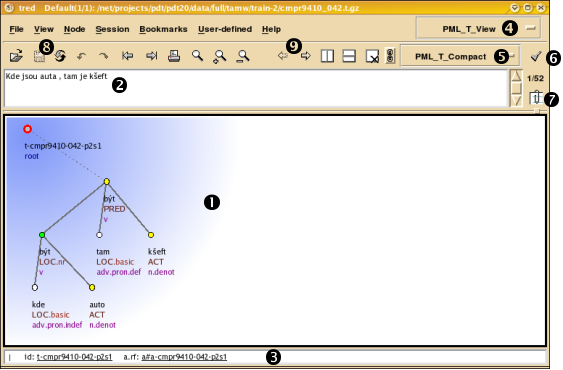Open the Help menu
Viewport: 563px width, 370px height.
click(x=271, y=29)
